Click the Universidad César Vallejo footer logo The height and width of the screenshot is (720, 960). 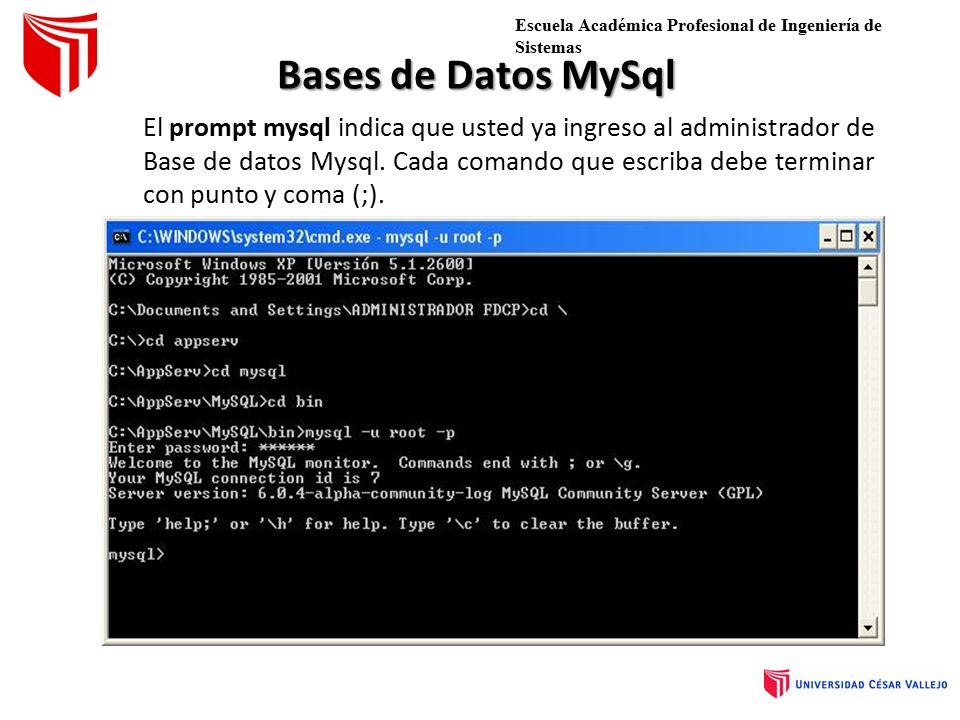[855, 684]
